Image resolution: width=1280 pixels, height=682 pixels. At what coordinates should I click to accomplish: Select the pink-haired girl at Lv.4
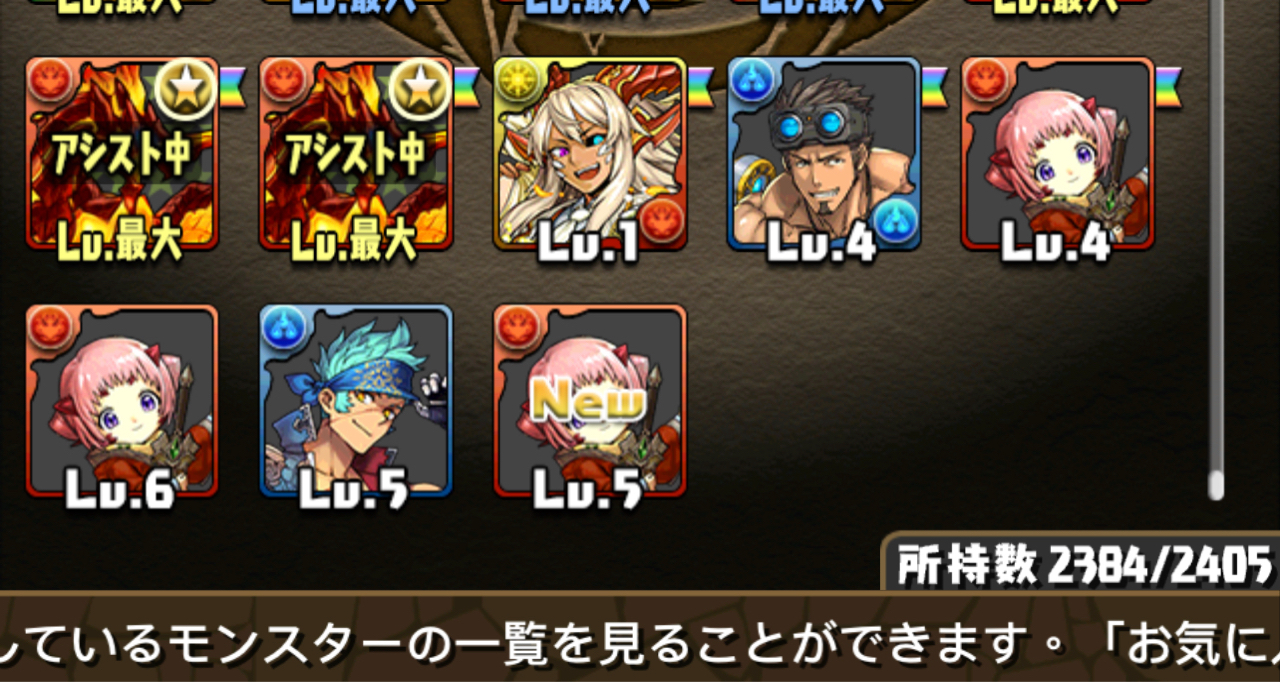pos(1058,154)
